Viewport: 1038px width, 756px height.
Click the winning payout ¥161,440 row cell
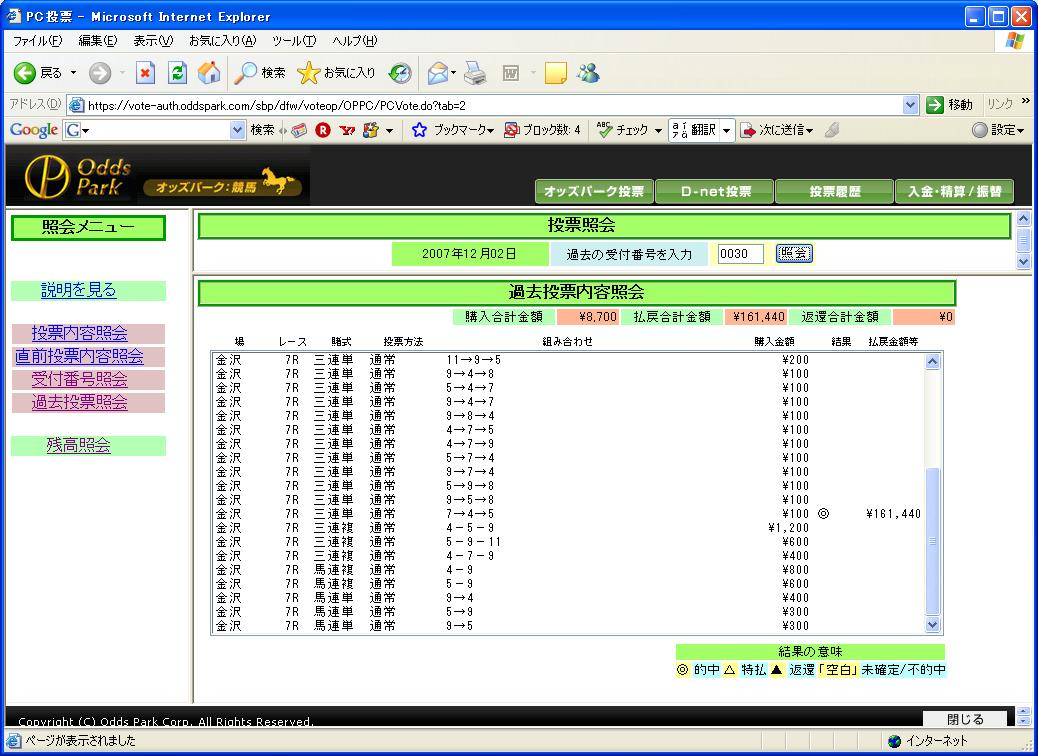click(893, 514)
